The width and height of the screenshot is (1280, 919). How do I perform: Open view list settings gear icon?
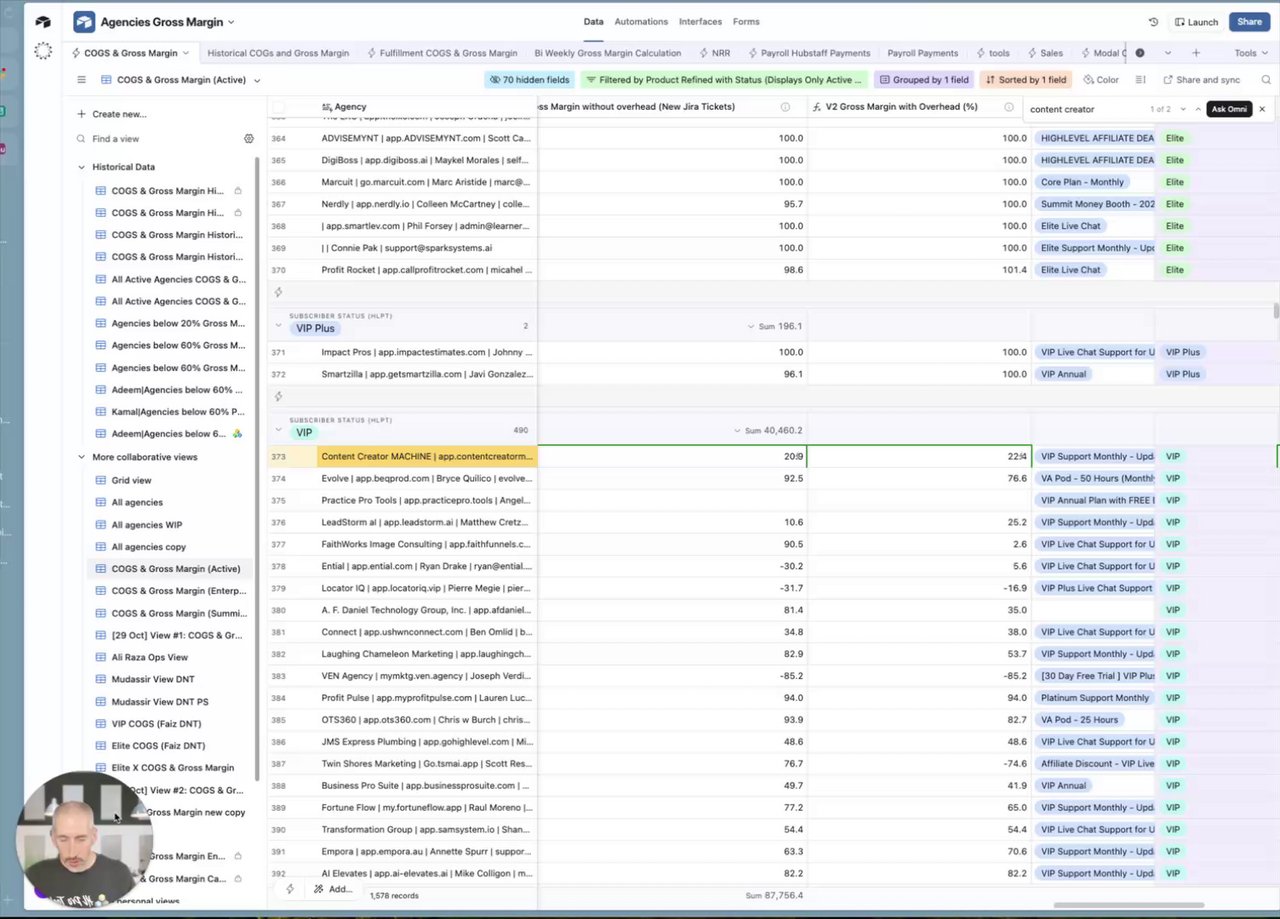click(x=249, y=139)
